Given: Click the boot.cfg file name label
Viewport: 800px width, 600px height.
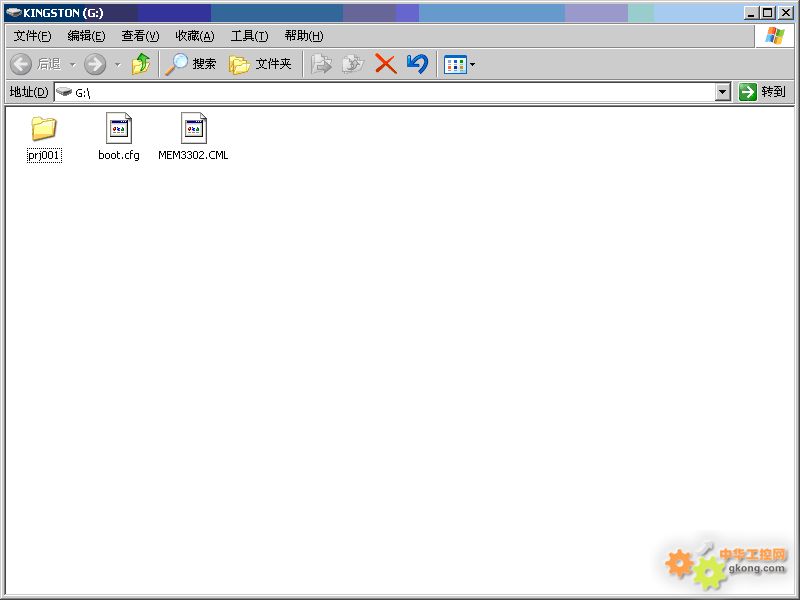Looking at the screenshot, I should coord(119,155).
